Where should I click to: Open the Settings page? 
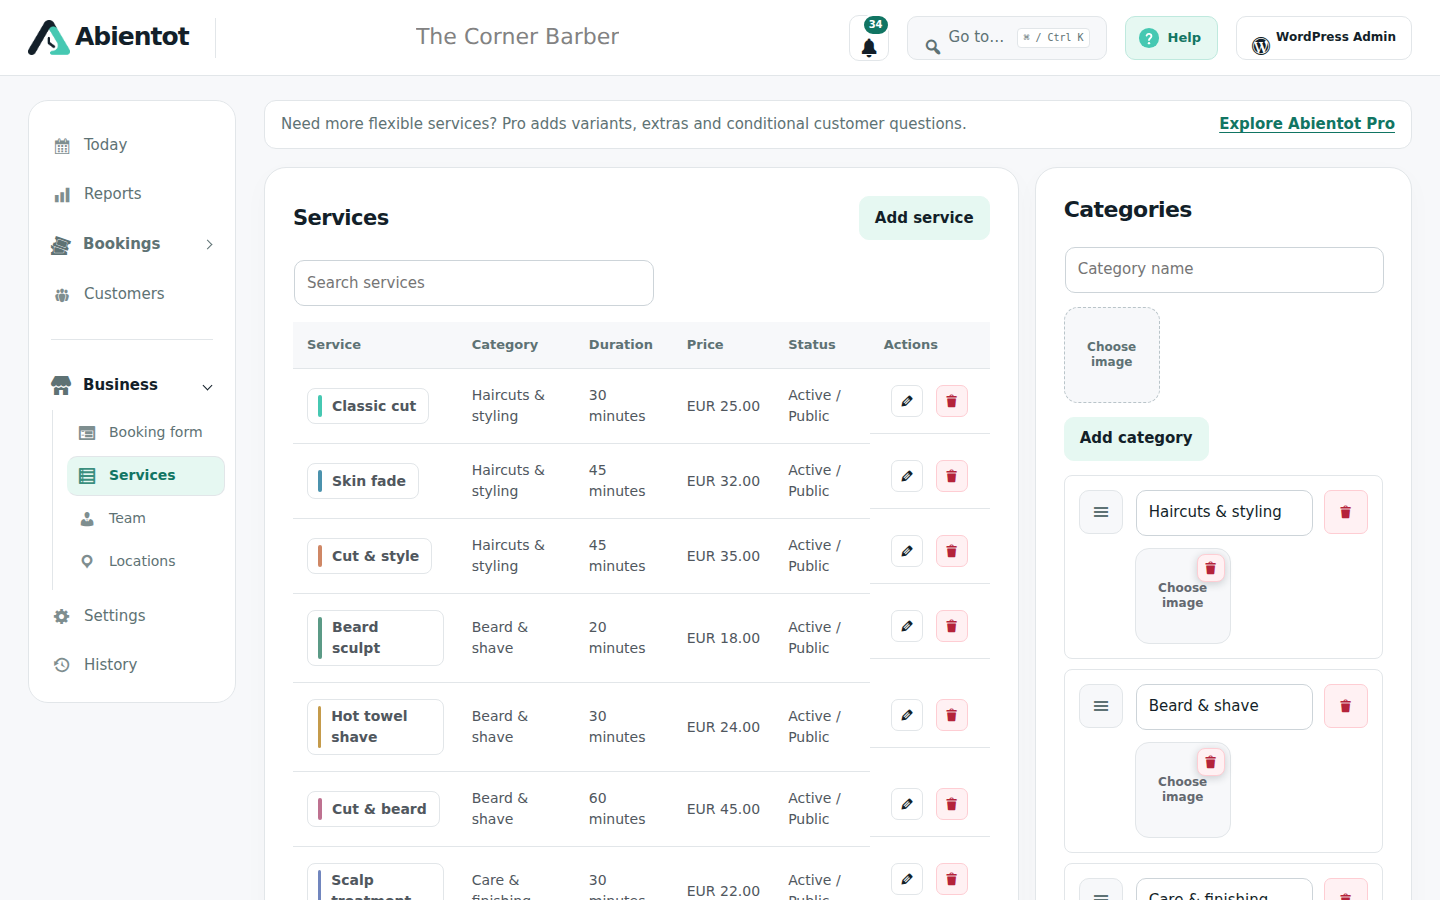pyautogui.click(x=133, y=616)
